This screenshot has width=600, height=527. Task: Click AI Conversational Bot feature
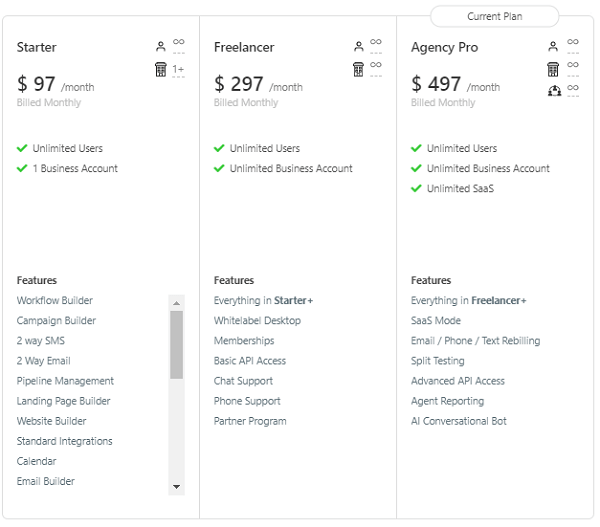458,421
